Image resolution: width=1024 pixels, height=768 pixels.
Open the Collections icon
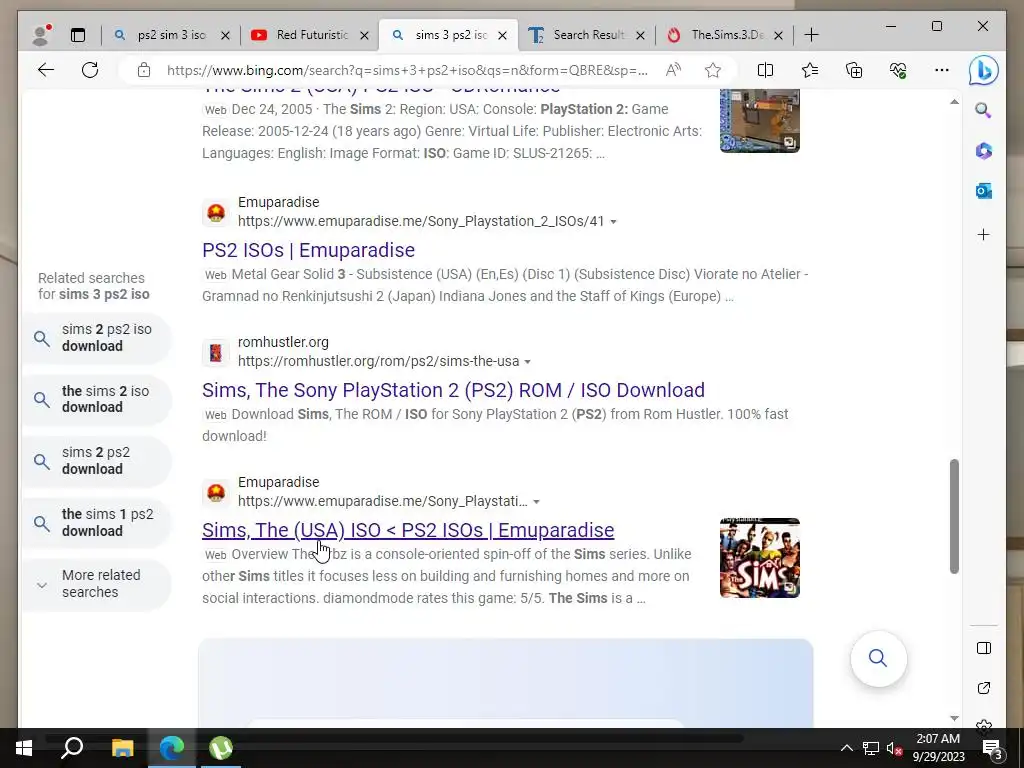pyautogui.click(x=854, y=70)
